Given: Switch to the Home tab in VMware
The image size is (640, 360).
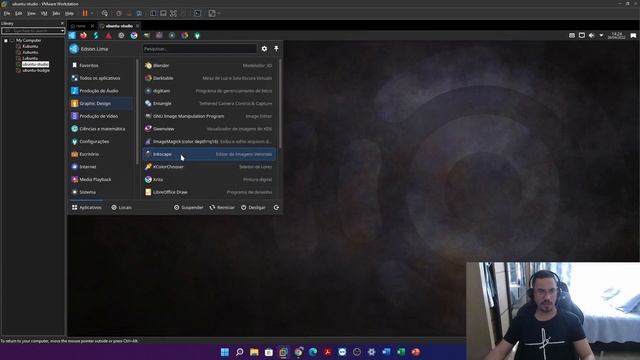Looking at the screenshot, I should point(82,26).
